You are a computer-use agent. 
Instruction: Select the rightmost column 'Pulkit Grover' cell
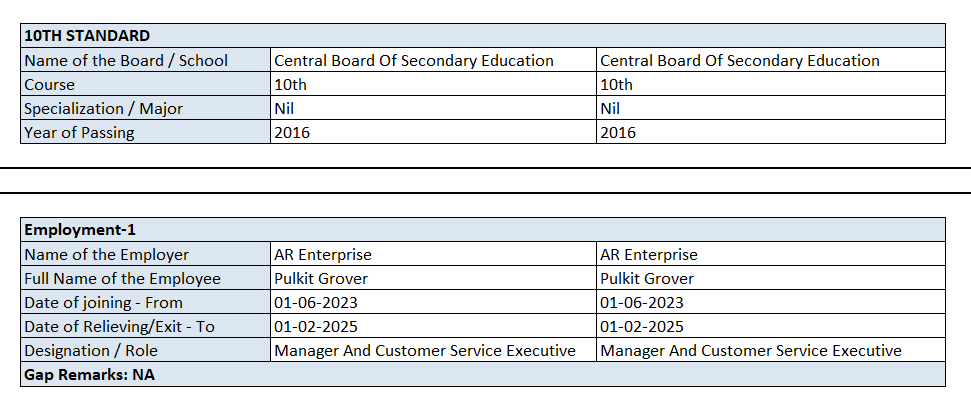(647, 278)
